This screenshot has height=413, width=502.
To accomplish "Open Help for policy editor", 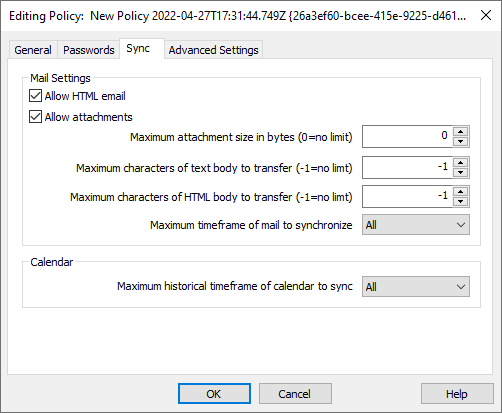I will pyautogui.click(x=457, y=394).
